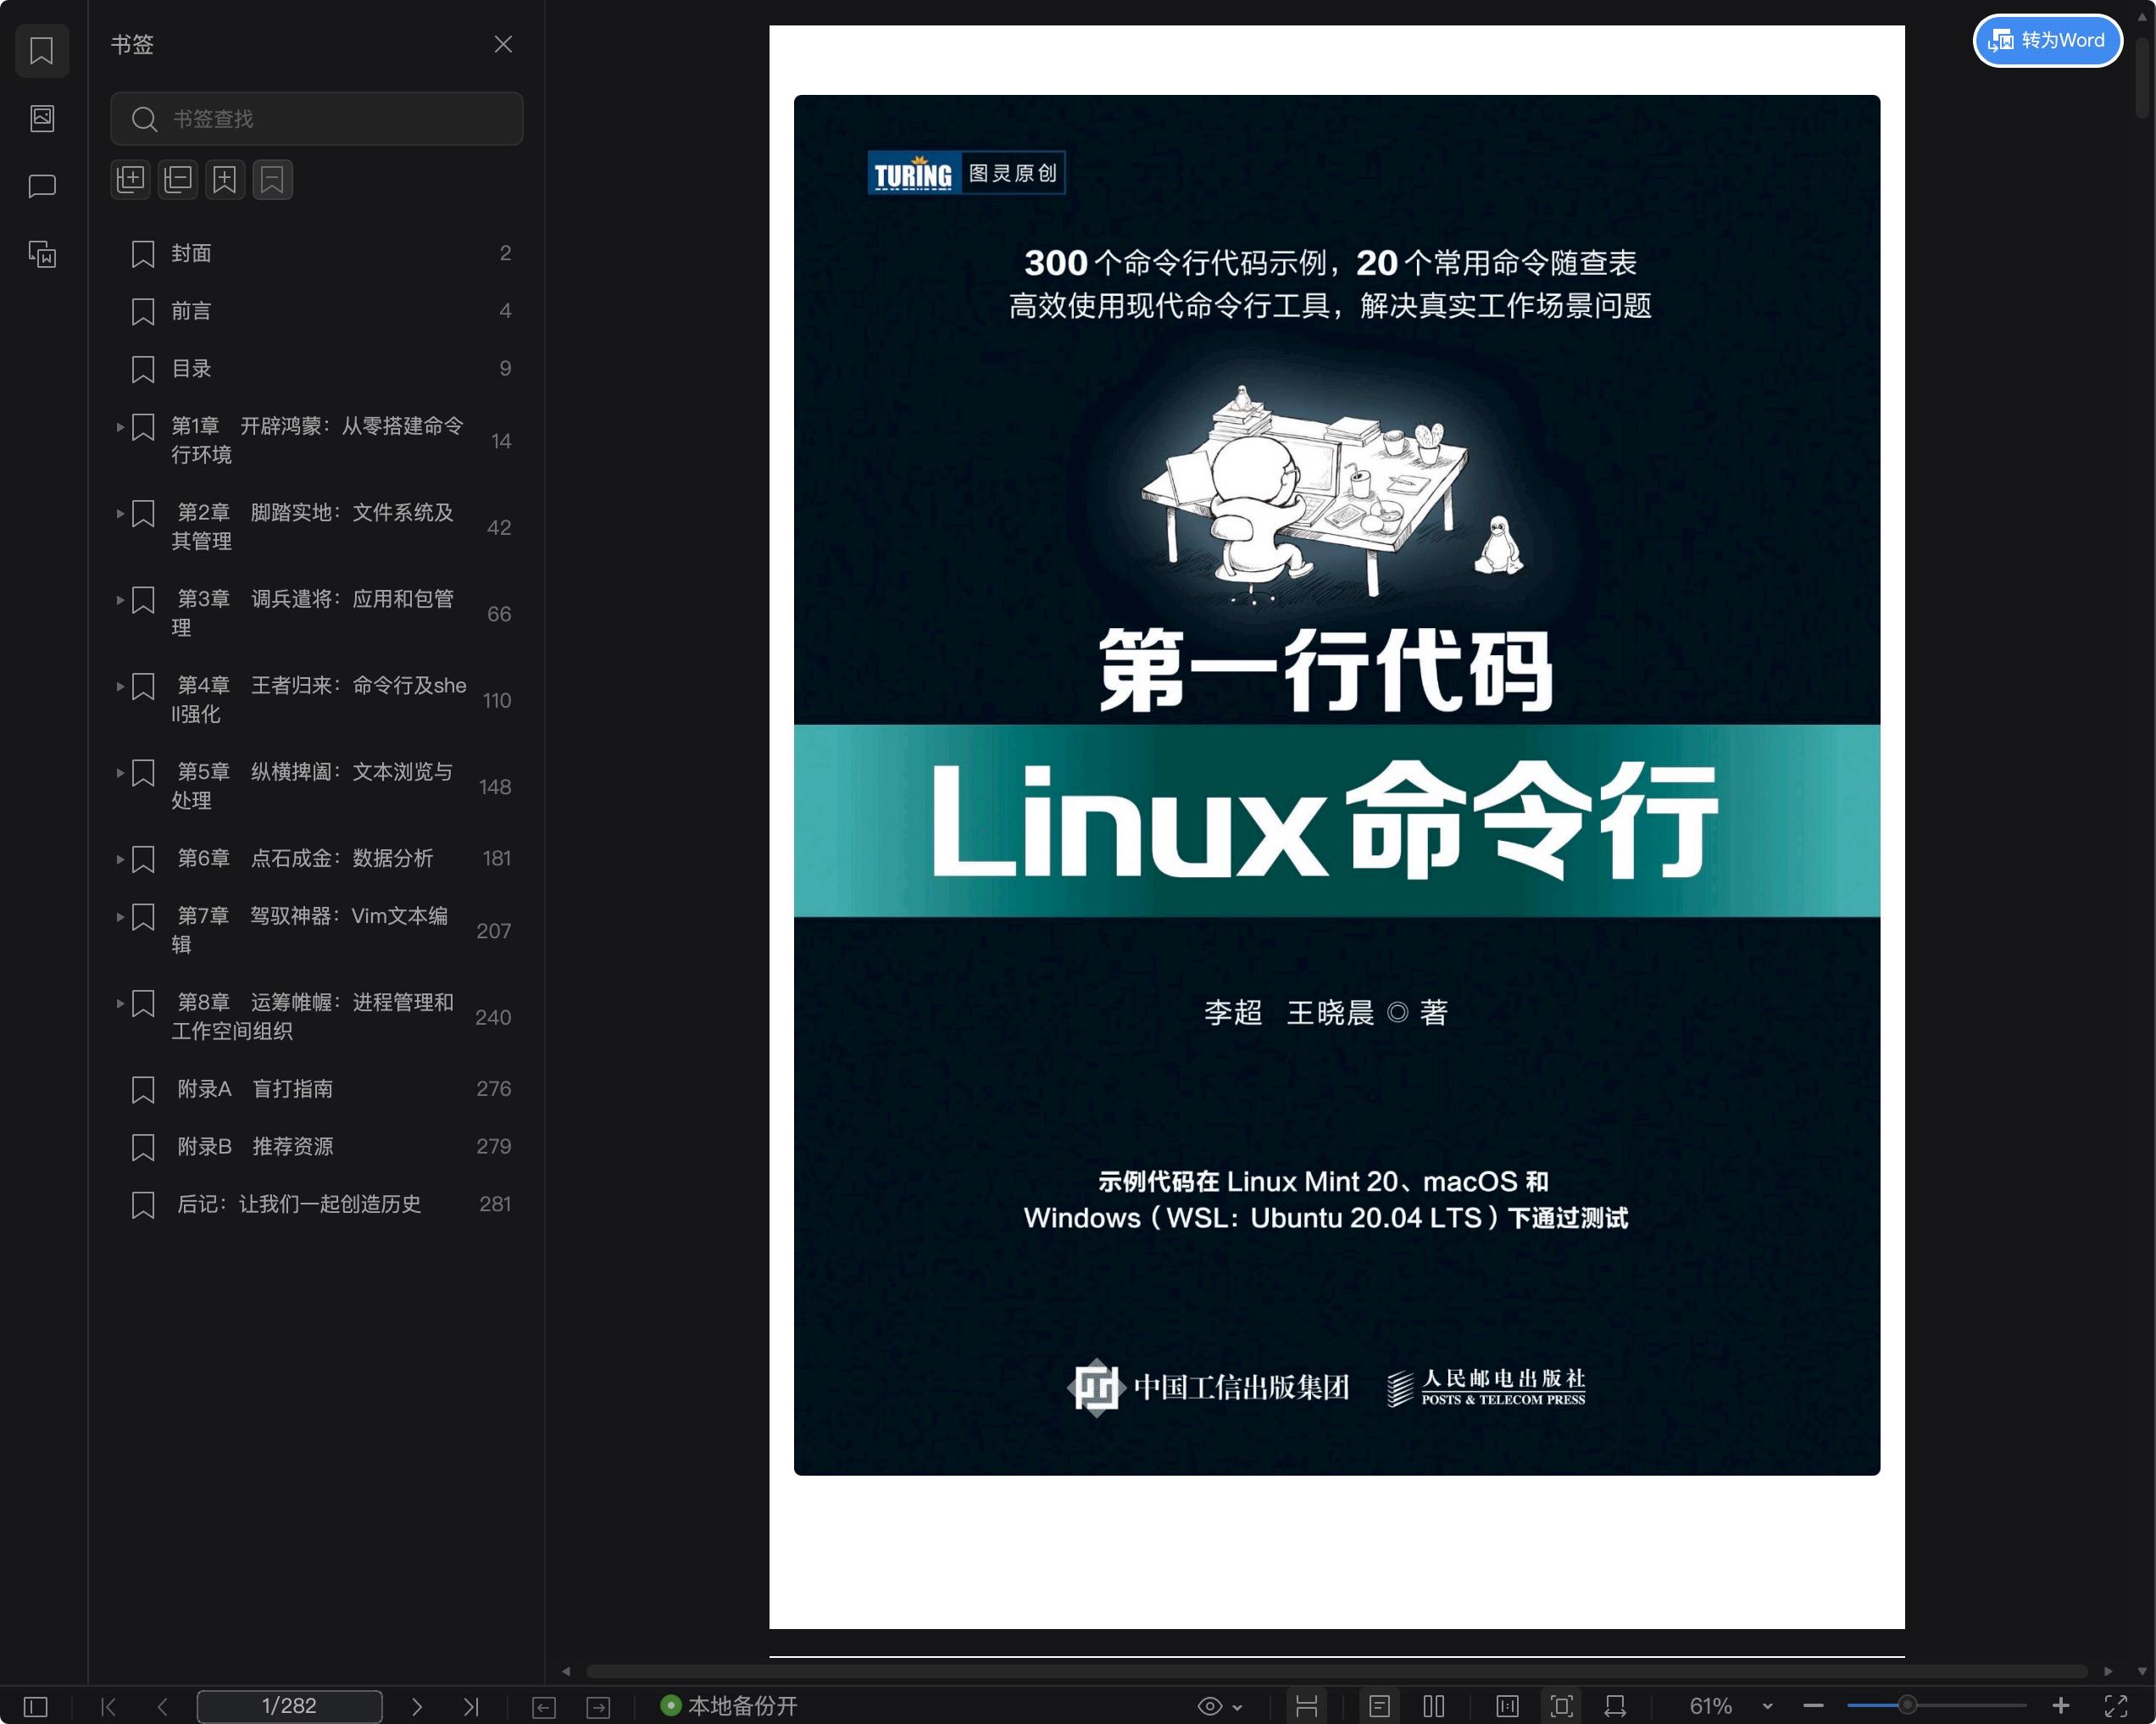The height and width of the screenshot is (1724, 2156).
Task: Select two-page view
Action: click(x=1434, y=1706)
